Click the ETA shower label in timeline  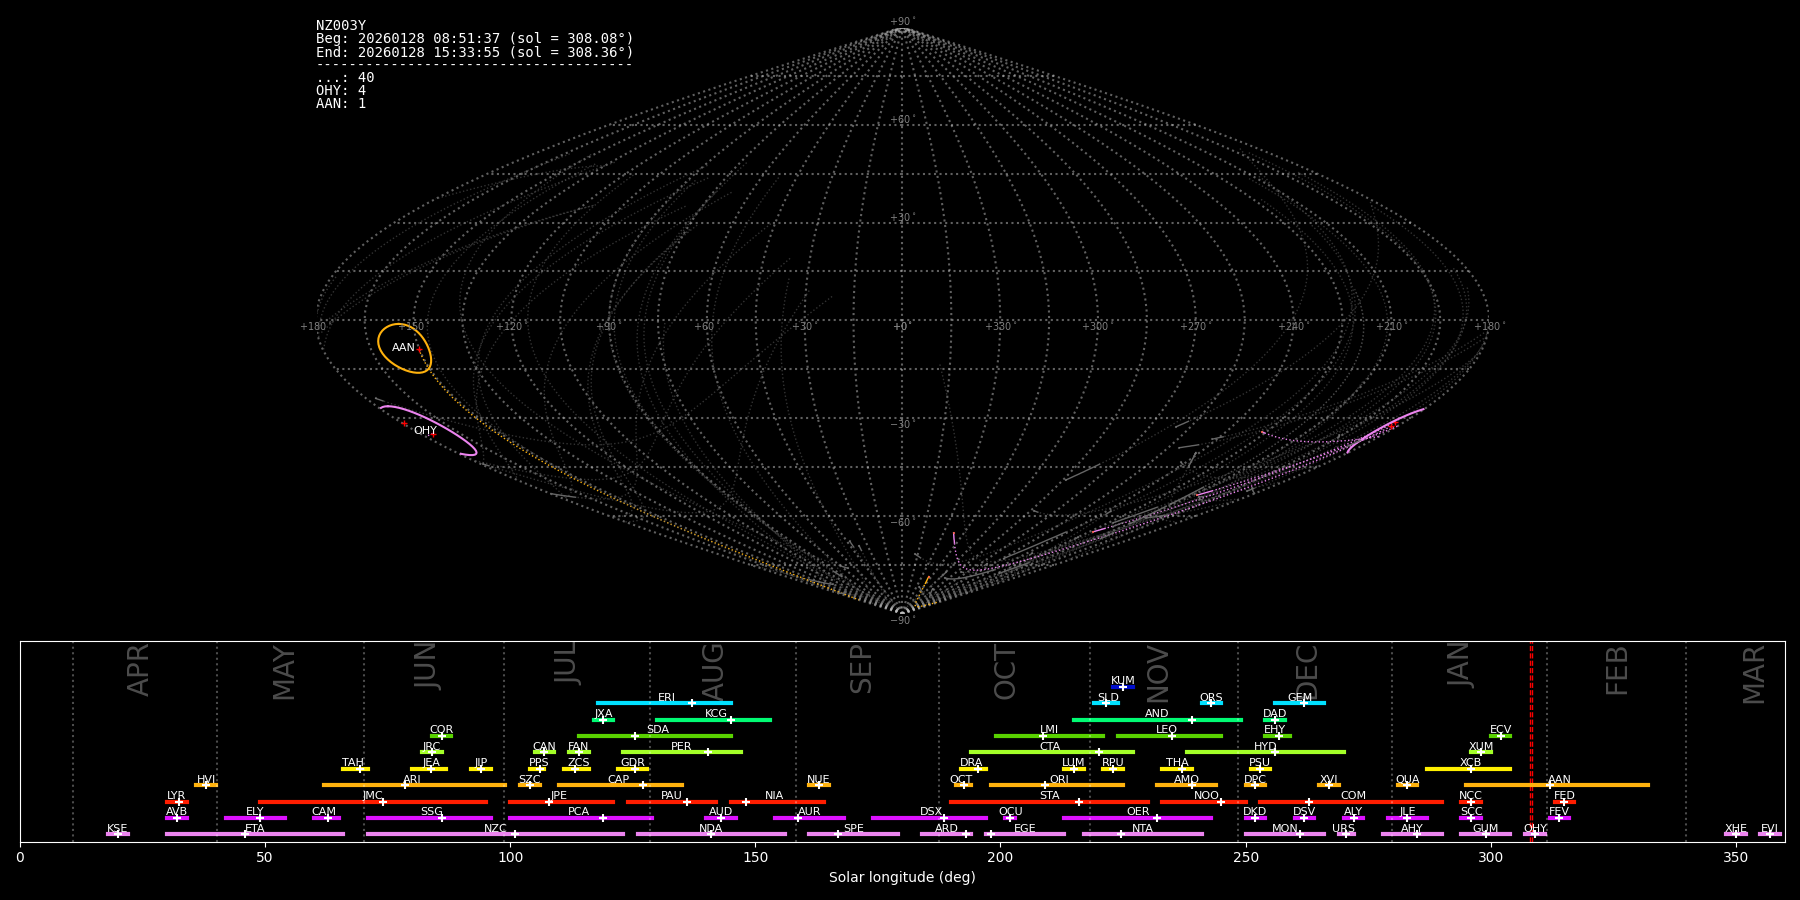click(255, 829)
